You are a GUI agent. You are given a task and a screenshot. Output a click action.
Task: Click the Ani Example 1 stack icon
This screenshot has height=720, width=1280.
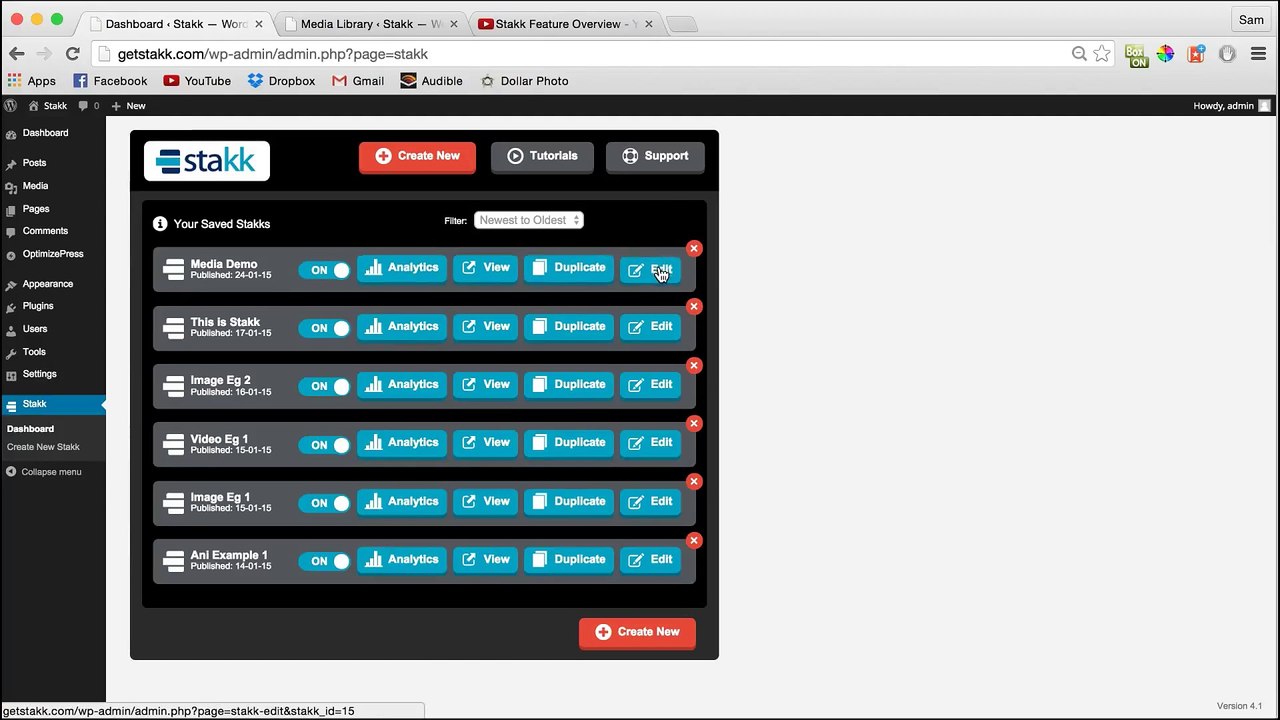(x=174, y=561)
